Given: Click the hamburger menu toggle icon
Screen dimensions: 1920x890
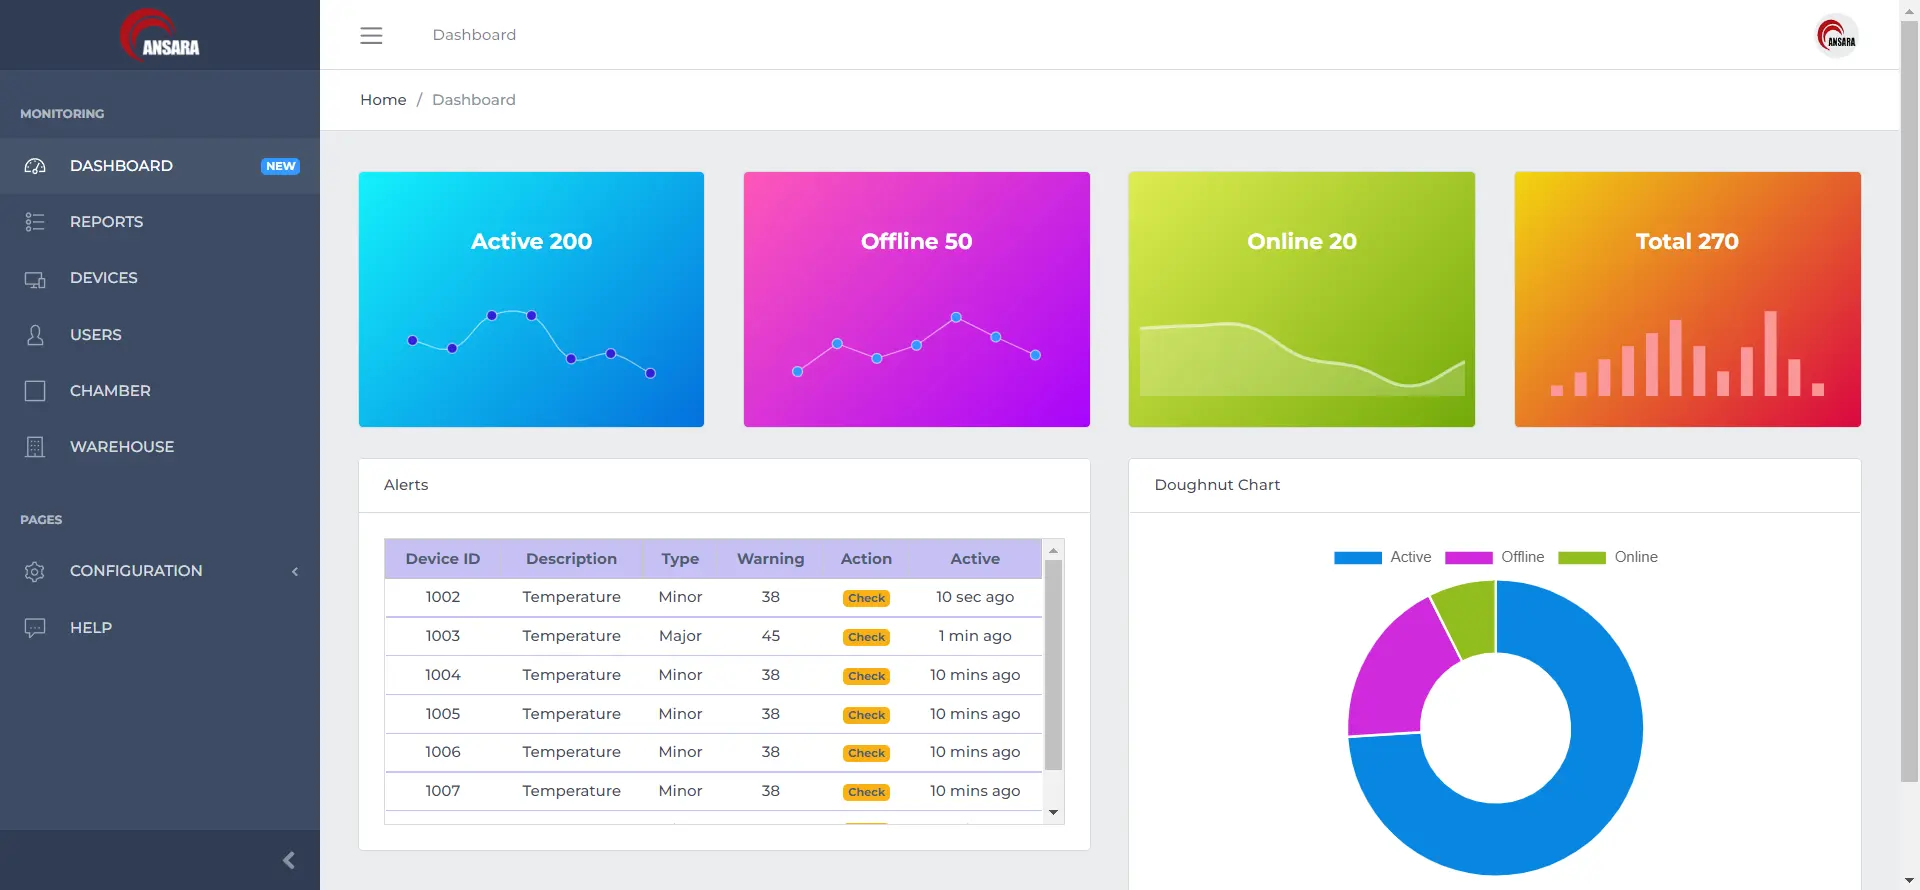Looking at the screenshot, I should click(371, 35).
